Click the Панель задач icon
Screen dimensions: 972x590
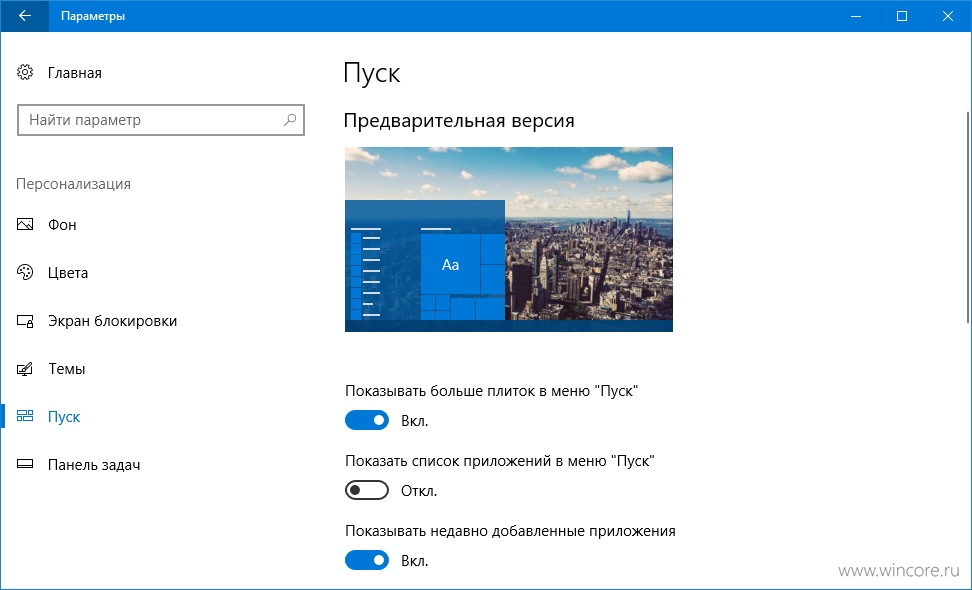25,464
